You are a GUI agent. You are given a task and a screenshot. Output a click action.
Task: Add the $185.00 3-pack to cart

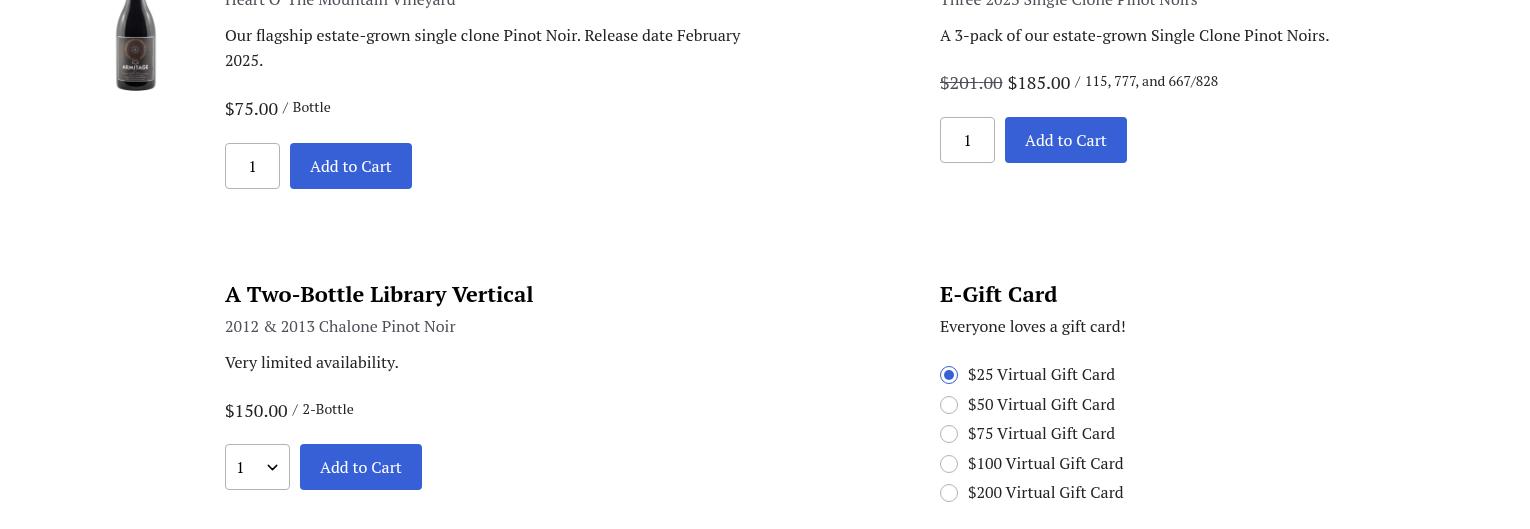click(1065, 140)
